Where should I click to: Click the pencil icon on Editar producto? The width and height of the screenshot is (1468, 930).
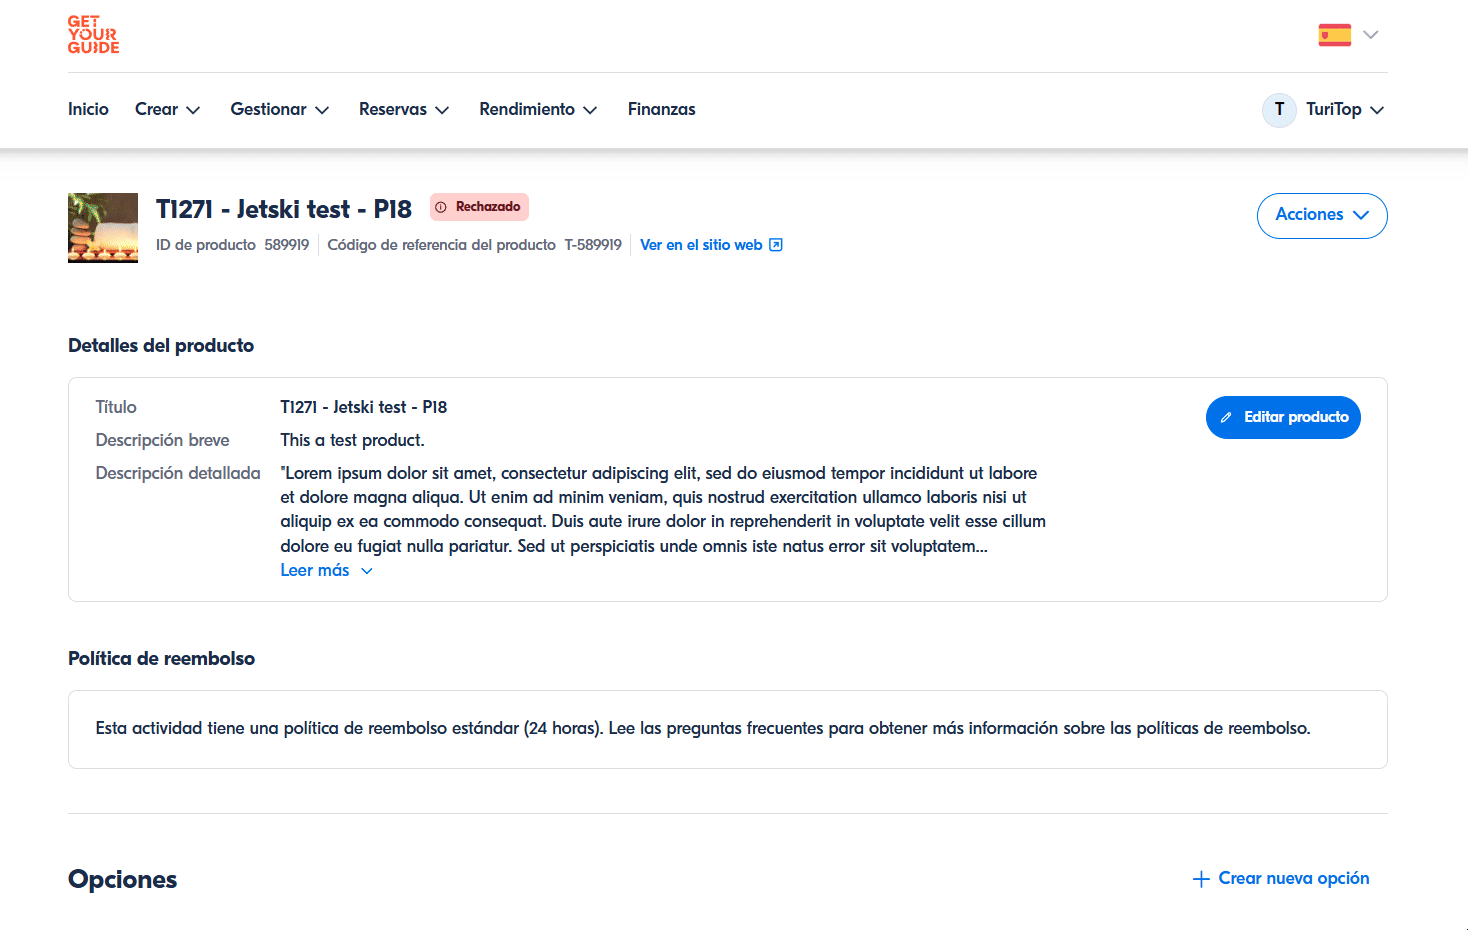pos(1226,418)
